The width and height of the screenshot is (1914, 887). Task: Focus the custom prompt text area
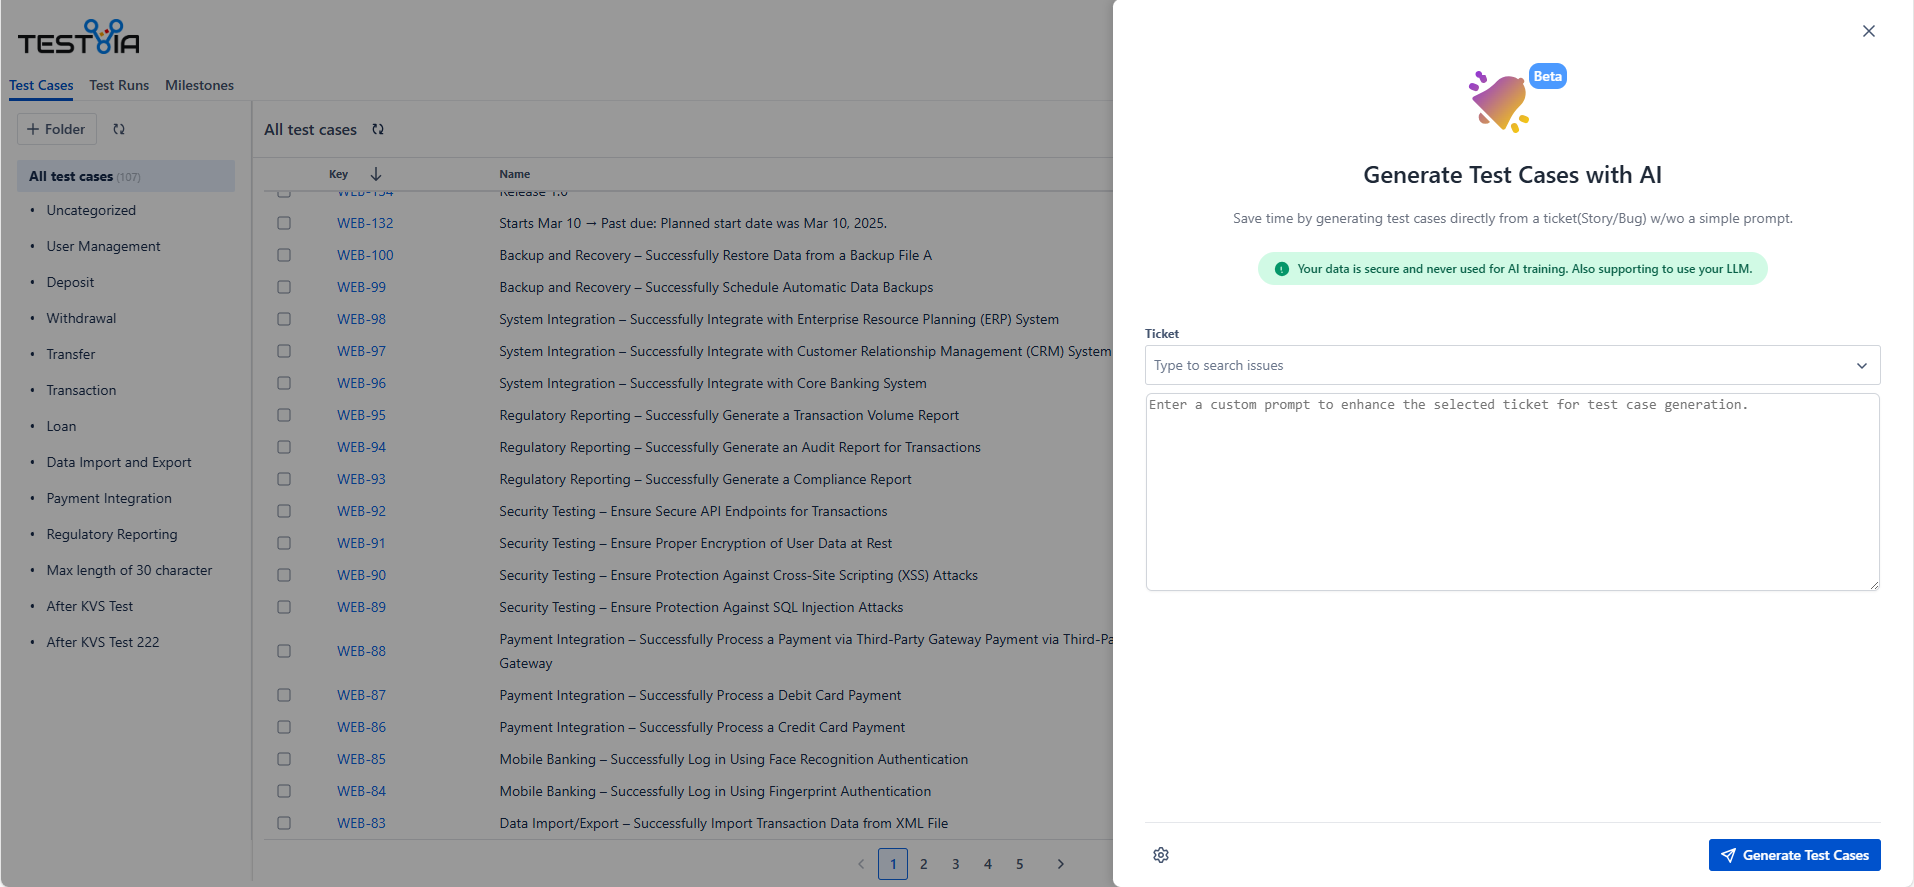(1511, 491)
